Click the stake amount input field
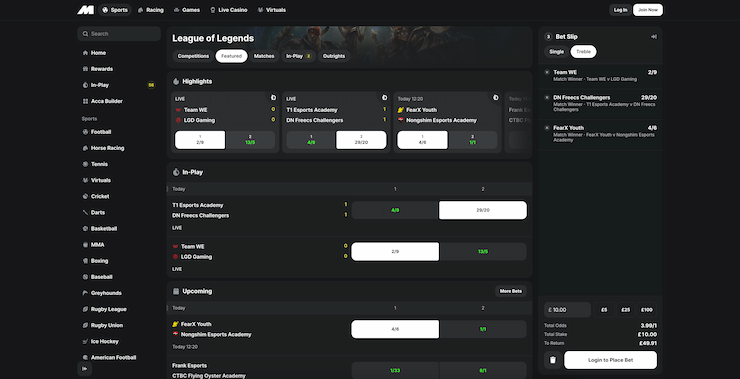Screen dimensions: 740x379 pyautogui.click(x=567, y=310)
